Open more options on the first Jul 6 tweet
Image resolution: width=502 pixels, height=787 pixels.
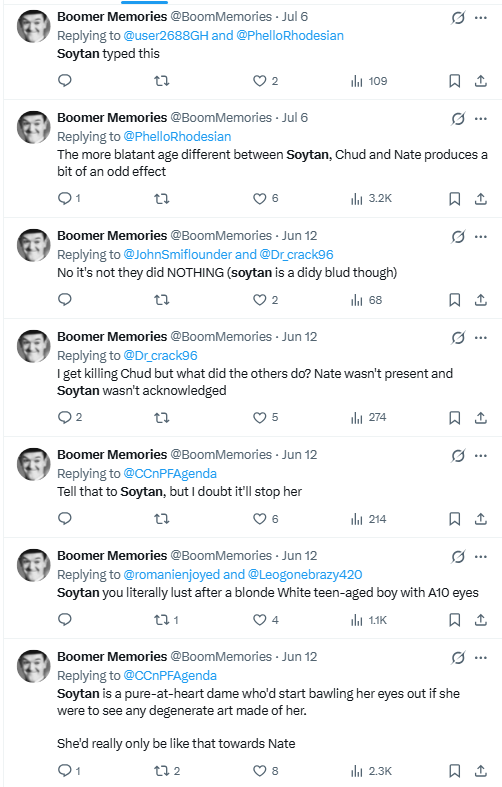(x=481, y=18)
